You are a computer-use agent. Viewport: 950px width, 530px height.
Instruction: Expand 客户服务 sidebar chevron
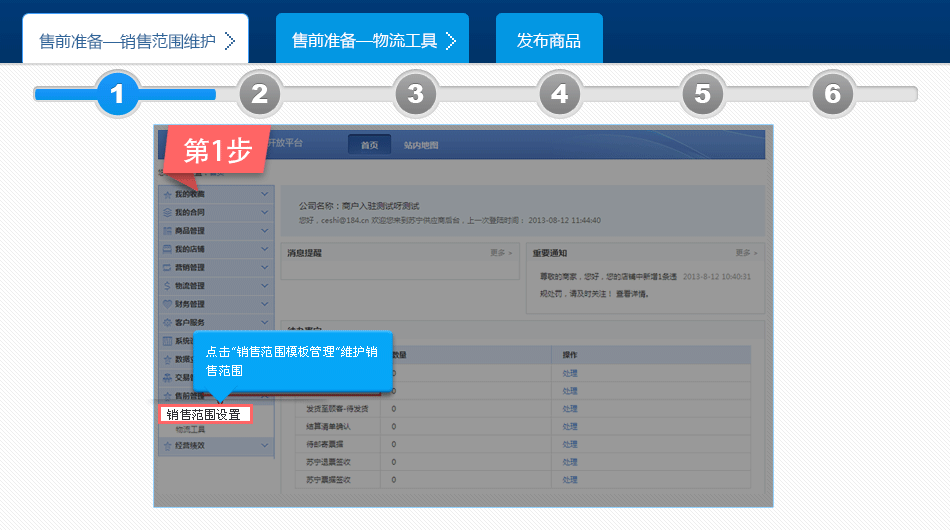pyautogui.click(x=265, y=322)
